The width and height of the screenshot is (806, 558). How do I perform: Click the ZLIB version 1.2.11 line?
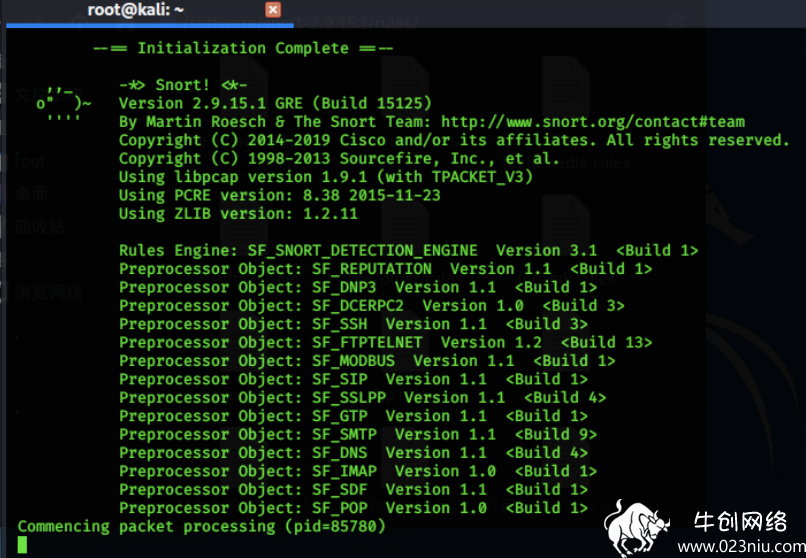click(238, 214)
